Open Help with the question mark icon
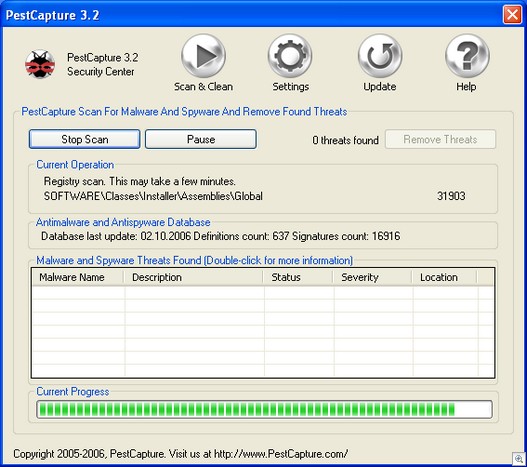Image resolution: width=527 pixels, height=467 pixels. (467, 56)
